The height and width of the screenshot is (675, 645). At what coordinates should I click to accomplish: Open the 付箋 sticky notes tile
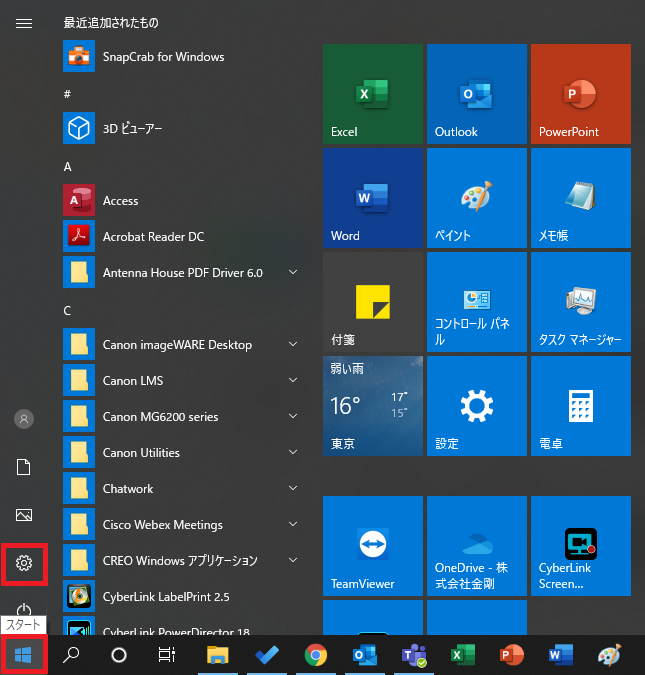coord(373,302)
